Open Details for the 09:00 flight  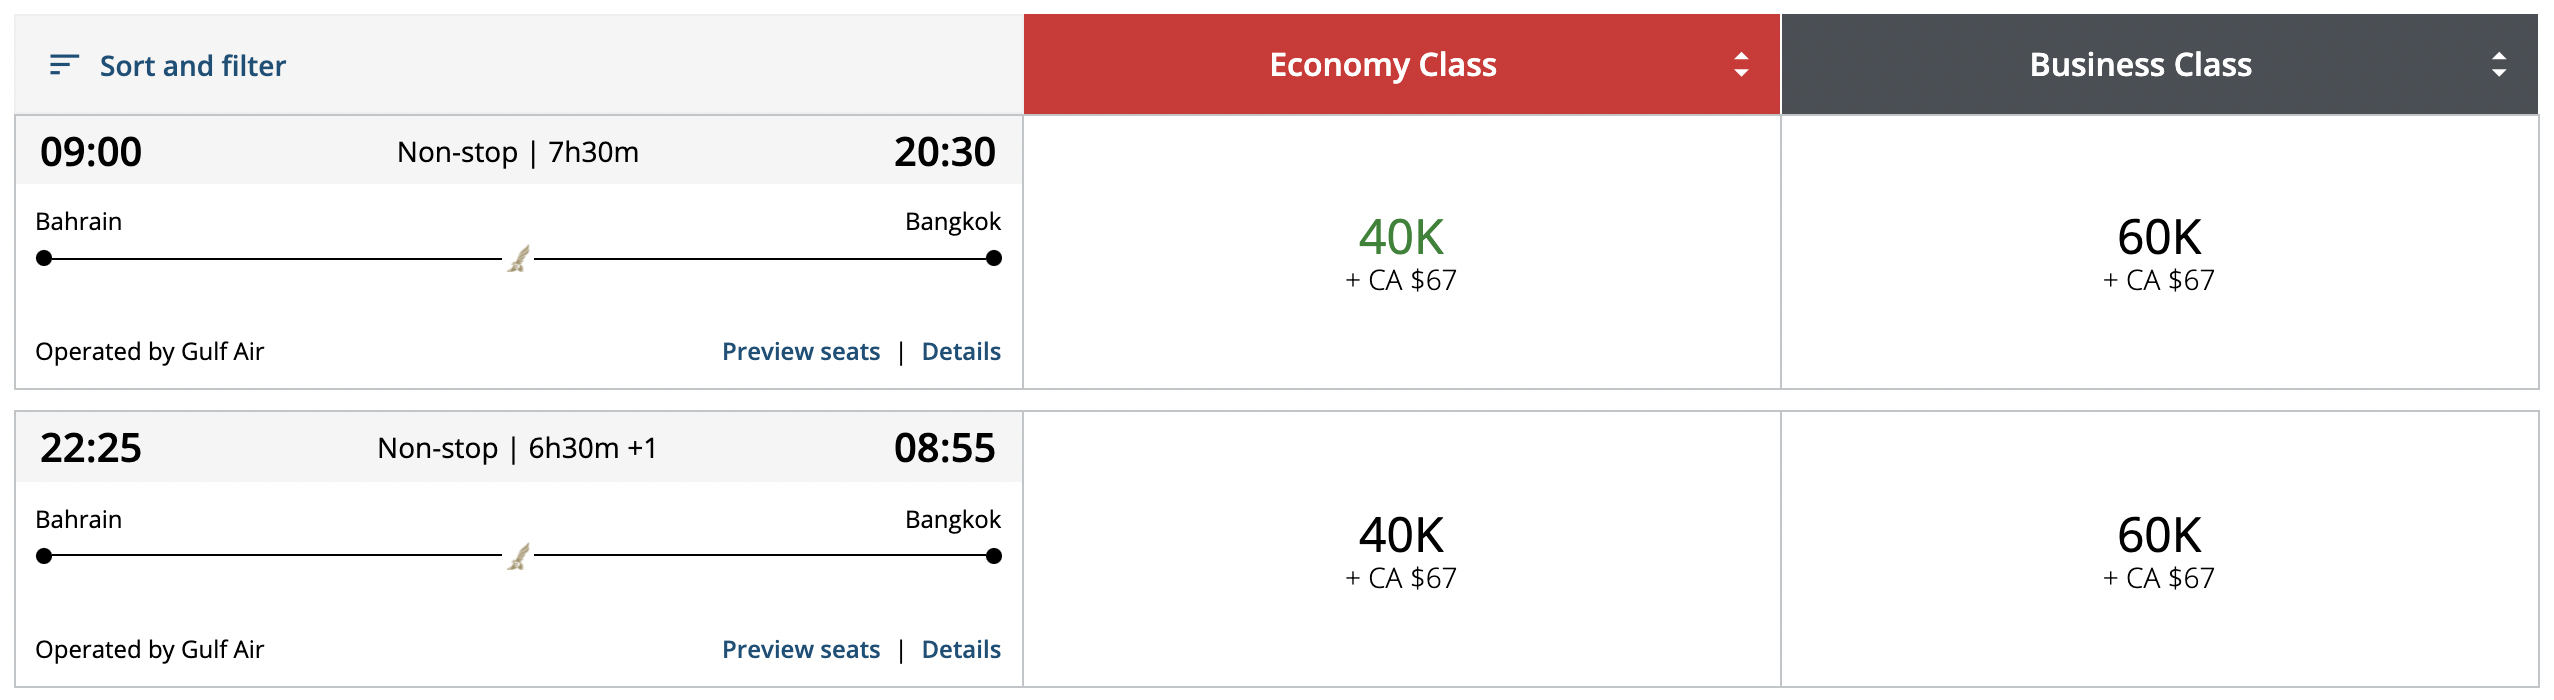[x=961, y=352]
